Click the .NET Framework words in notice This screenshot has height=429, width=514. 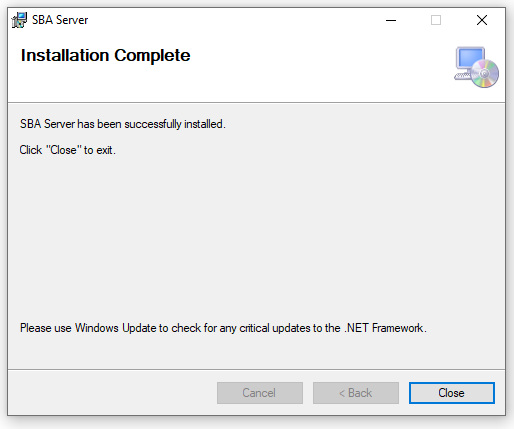pyautogui.click(x=385, y=328)
